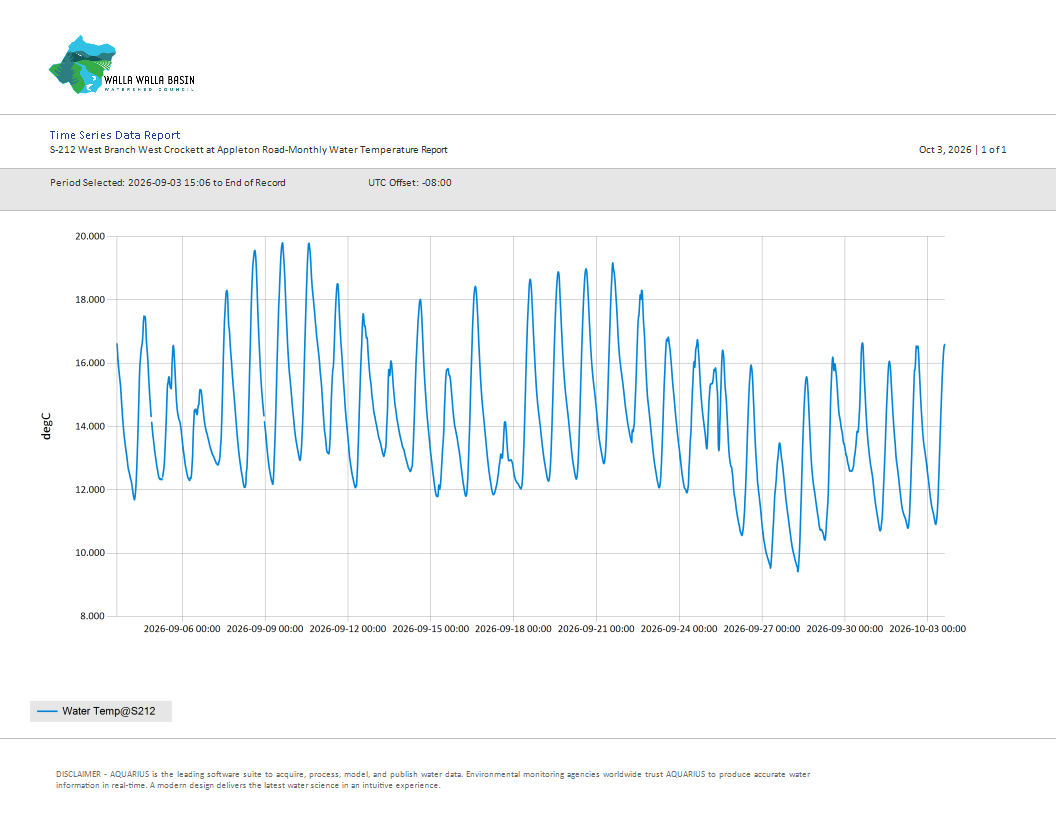
Task: Click the 2026-09-21 00:00 x-axis label
Action: click(596, 629)
